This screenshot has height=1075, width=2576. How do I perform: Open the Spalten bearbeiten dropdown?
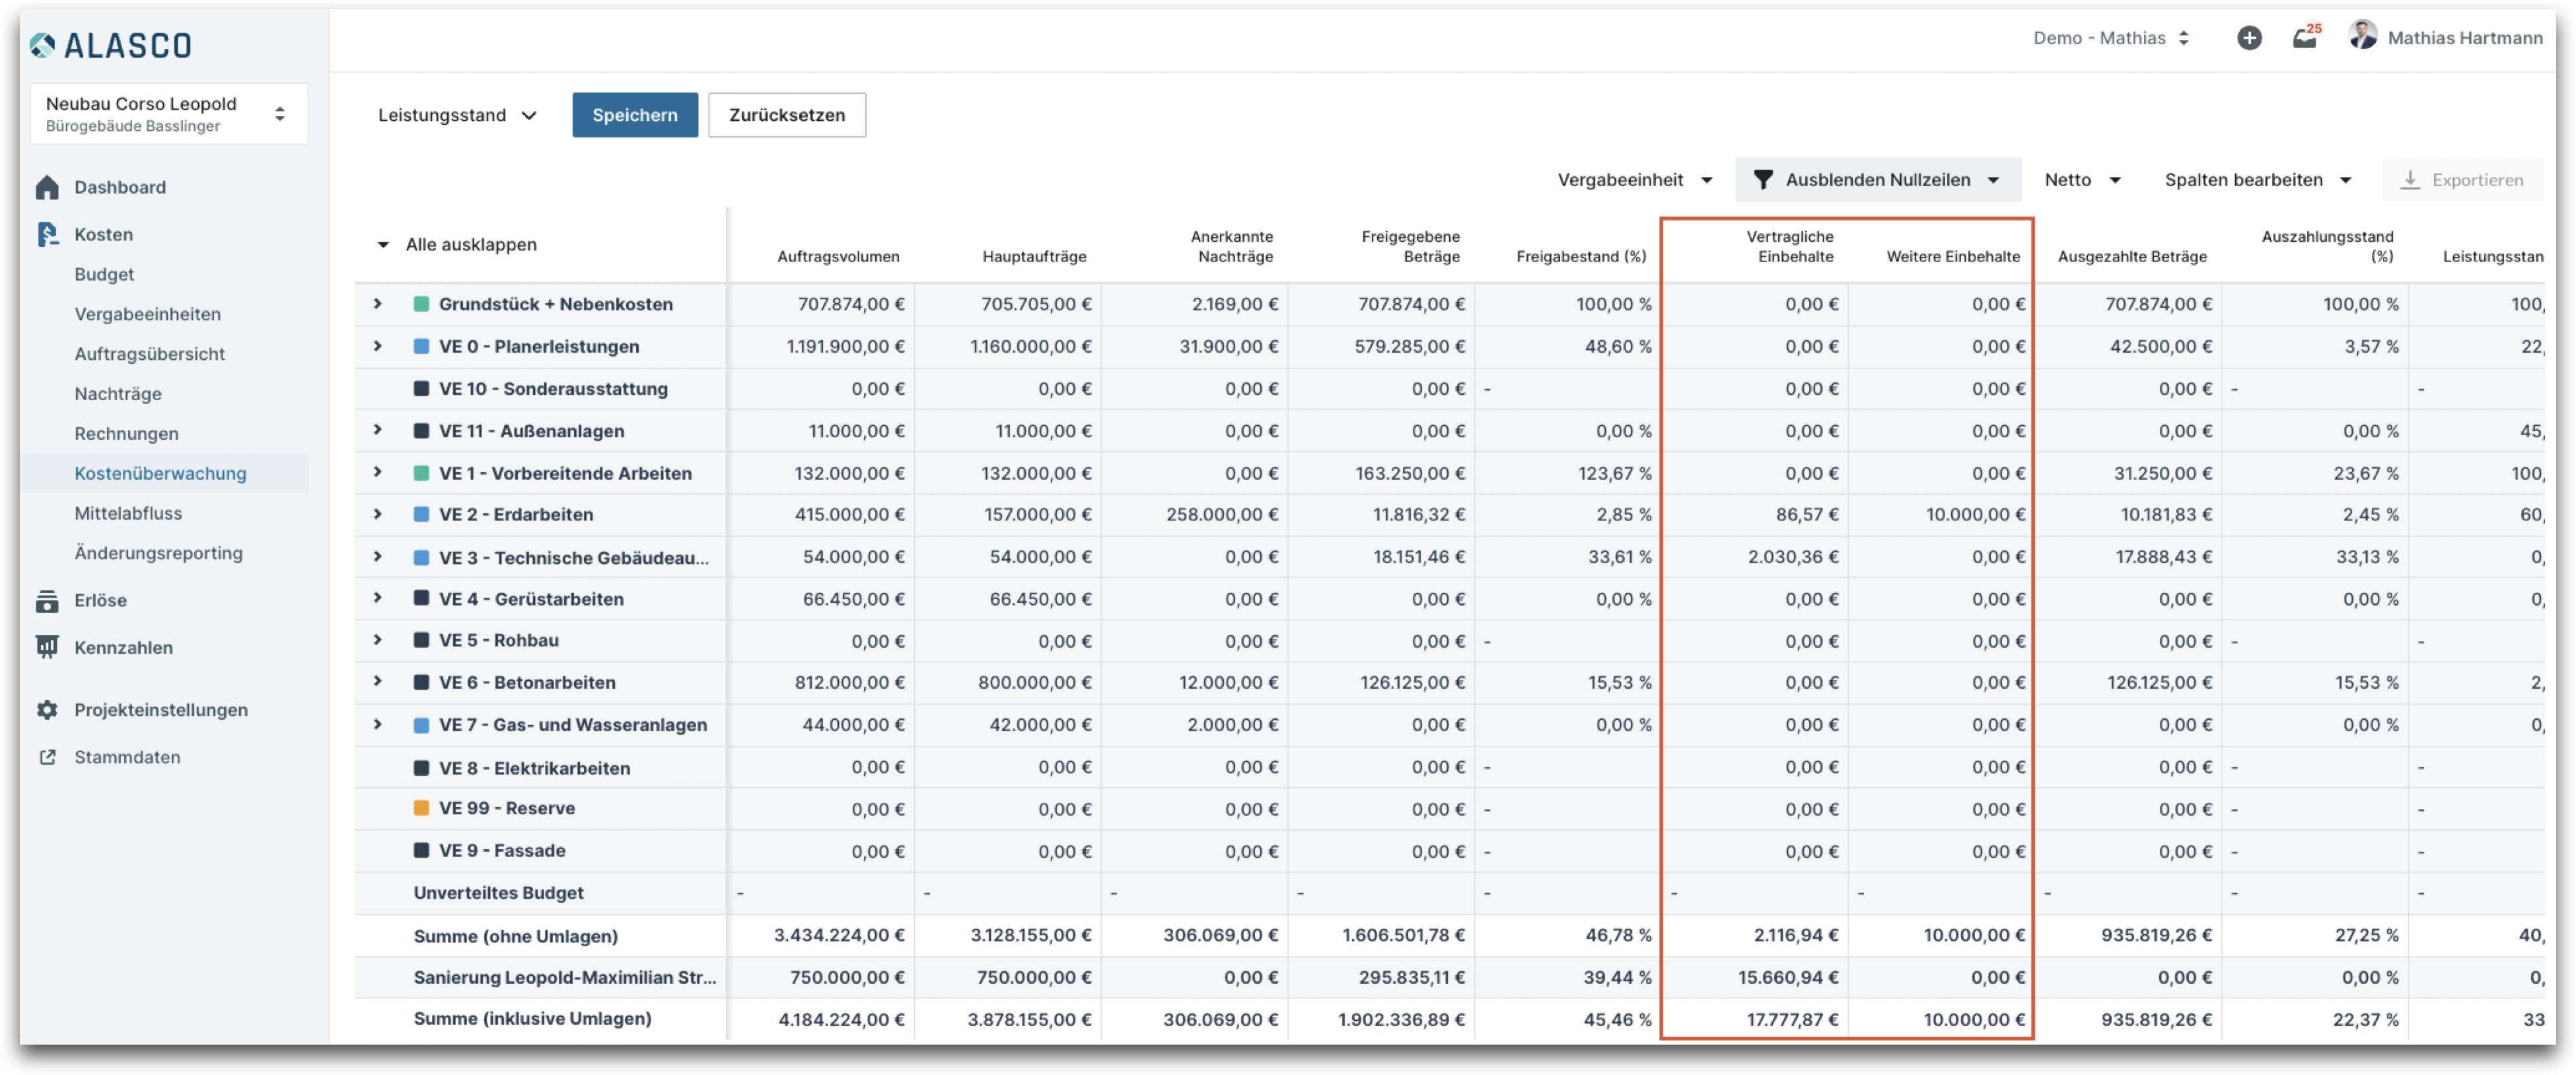[x=2258, y=180]
